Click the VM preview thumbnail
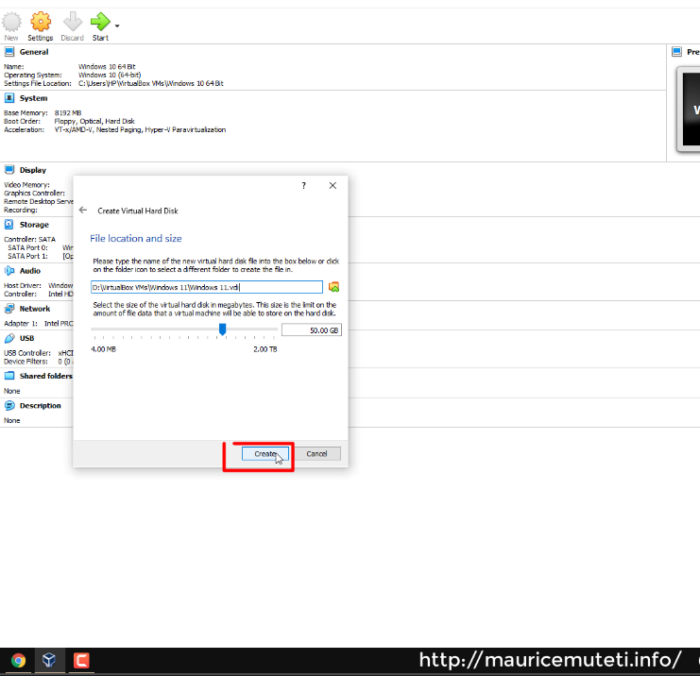Viewport: 700px width, 676px height. pos(688,109)
